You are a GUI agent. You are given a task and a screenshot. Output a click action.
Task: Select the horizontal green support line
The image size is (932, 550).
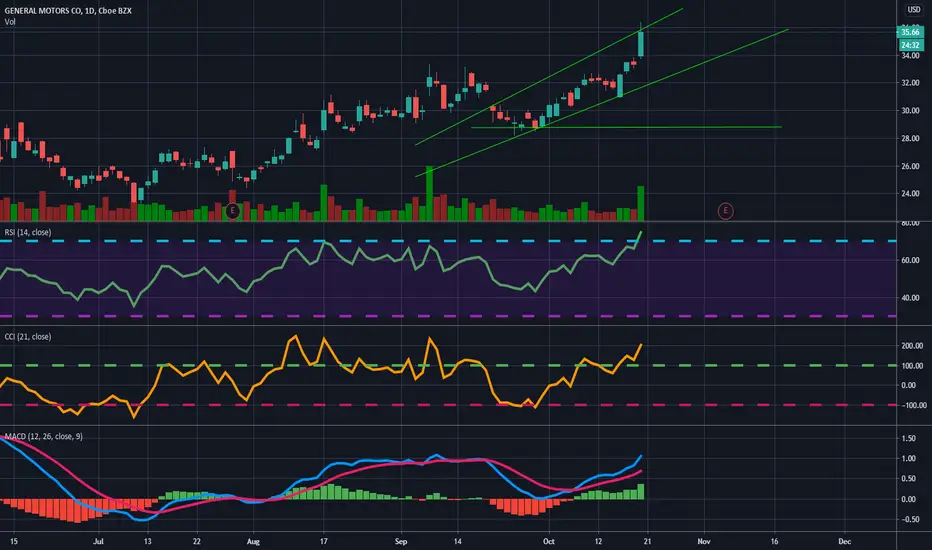pos(626,127)
